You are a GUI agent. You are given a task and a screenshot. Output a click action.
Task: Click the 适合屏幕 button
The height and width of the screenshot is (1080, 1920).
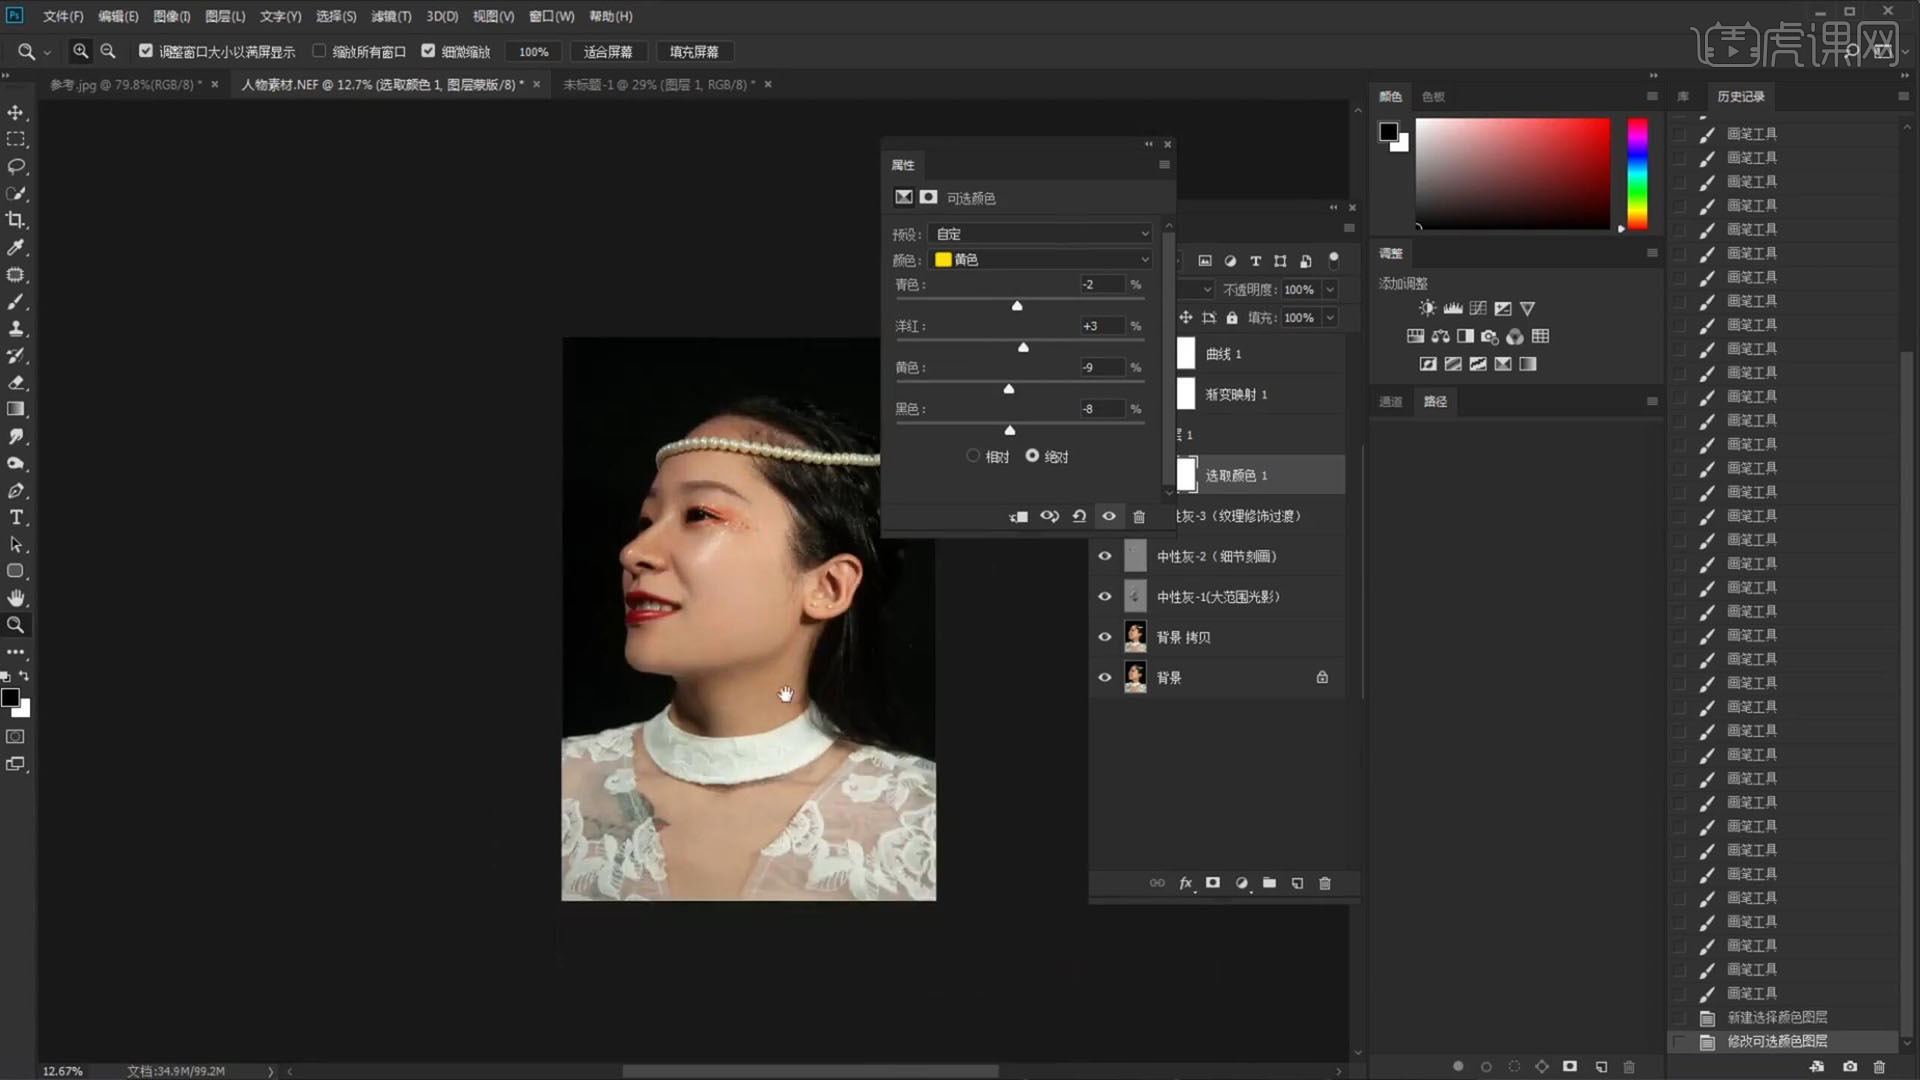pos(608,52)
